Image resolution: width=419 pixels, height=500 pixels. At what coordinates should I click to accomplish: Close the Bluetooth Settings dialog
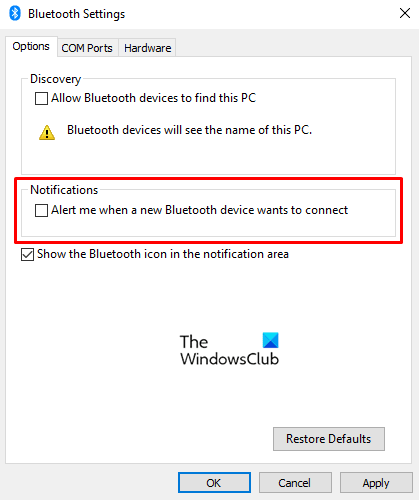pos(405,13)
